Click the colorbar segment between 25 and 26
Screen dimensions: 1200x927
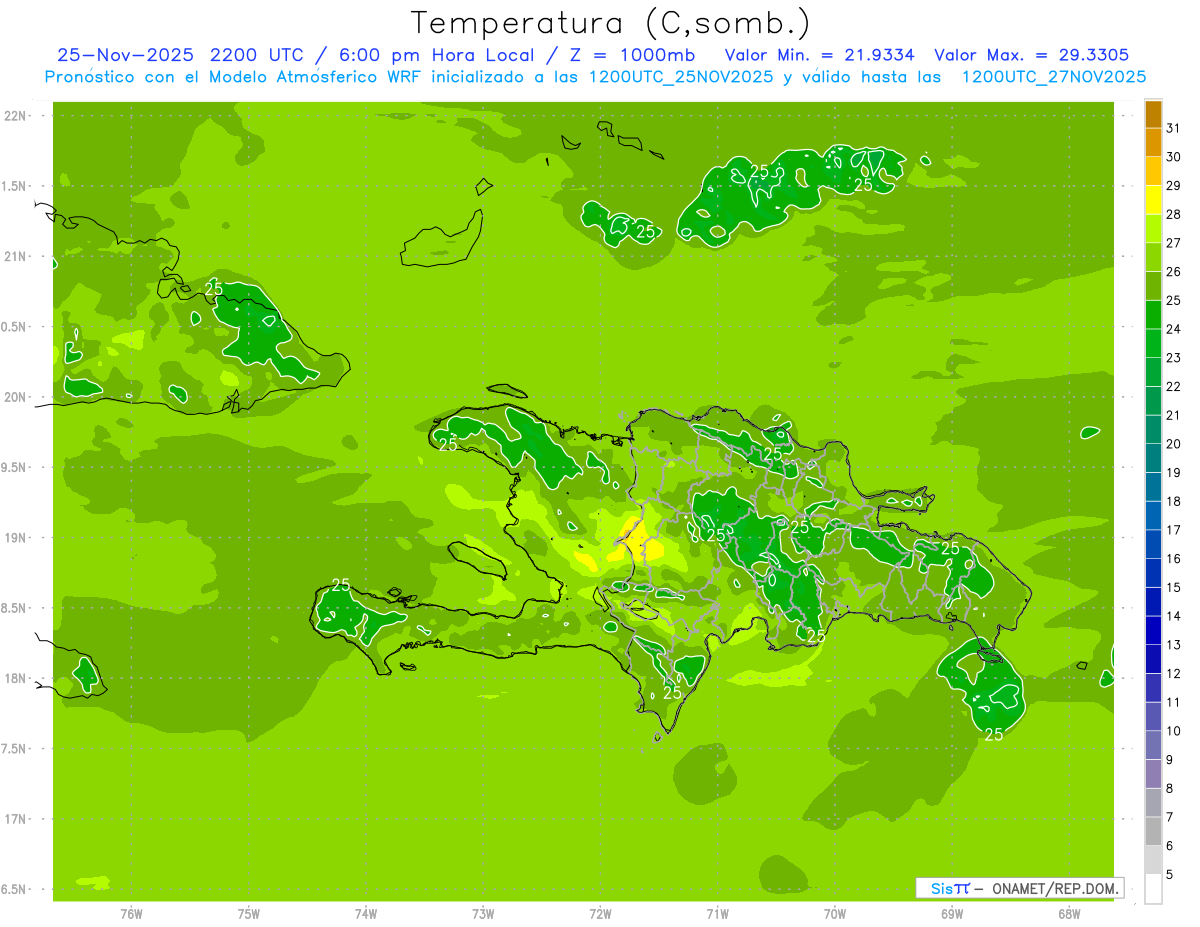coord(1153,286)
